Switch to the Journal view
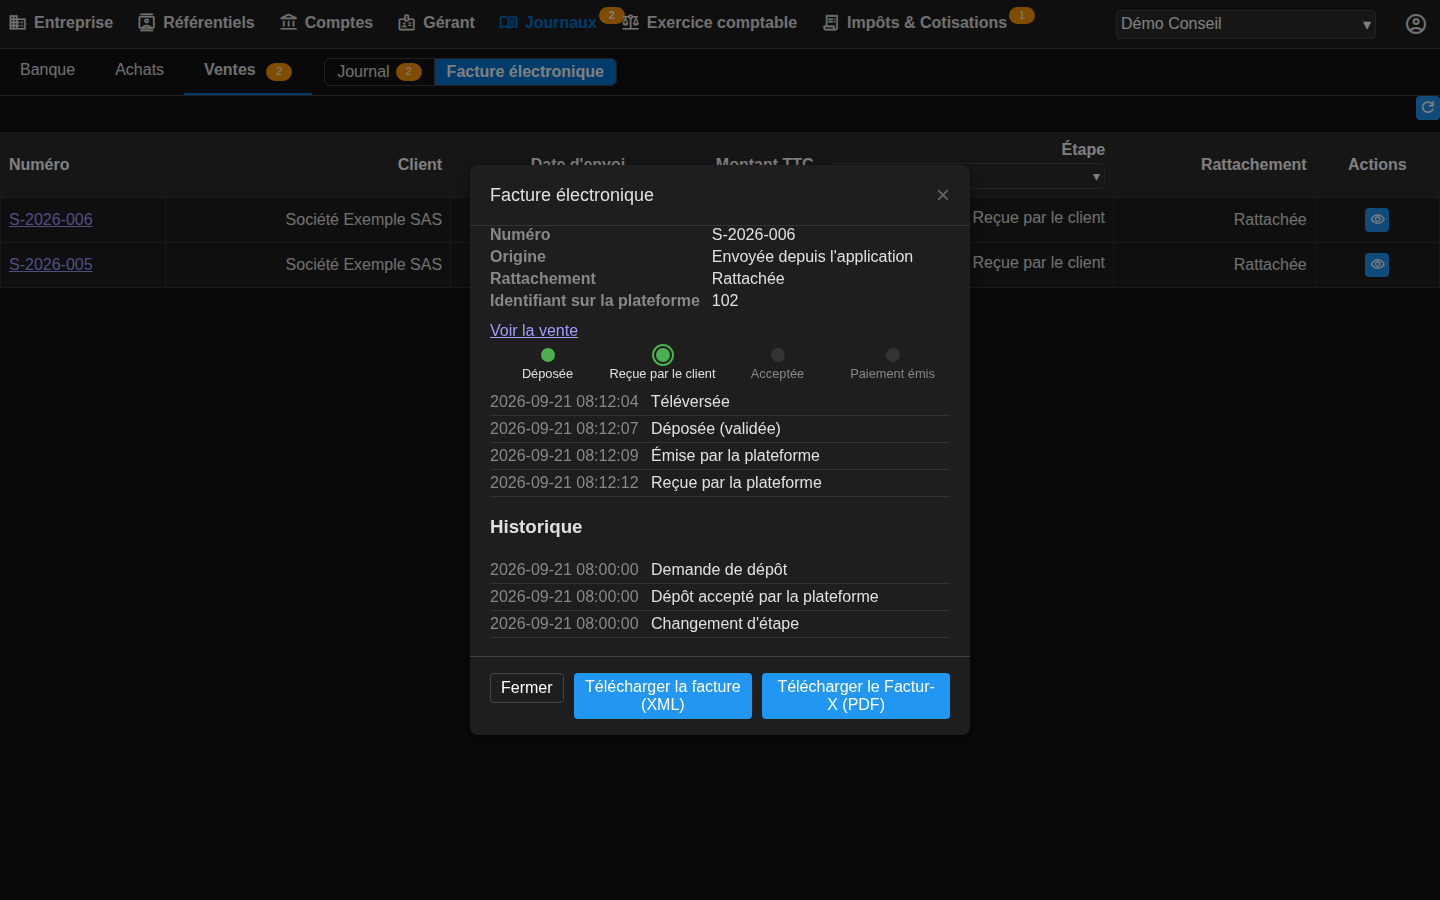 point(379,72)
